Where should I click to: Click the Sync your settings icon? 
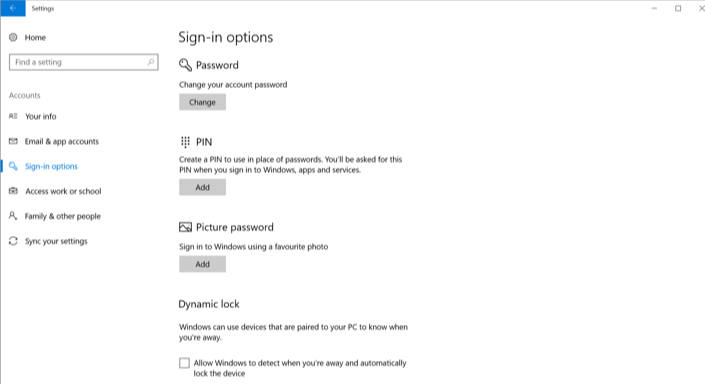[x=13, y=241]
